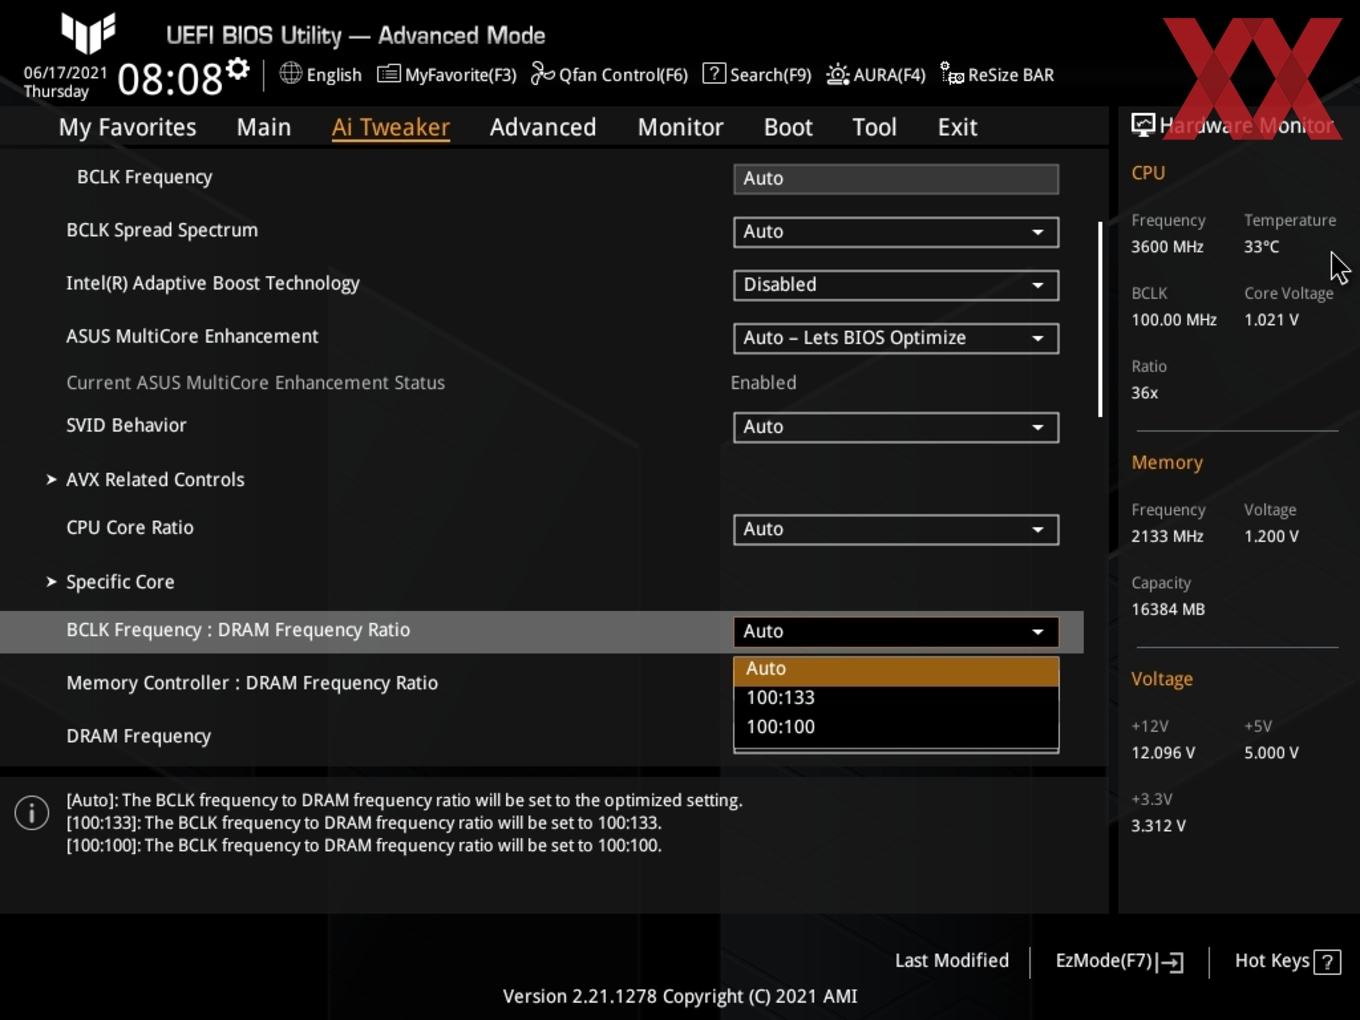
Task: Select the BCLK Frequency label
Action: (x=144, y=177)
